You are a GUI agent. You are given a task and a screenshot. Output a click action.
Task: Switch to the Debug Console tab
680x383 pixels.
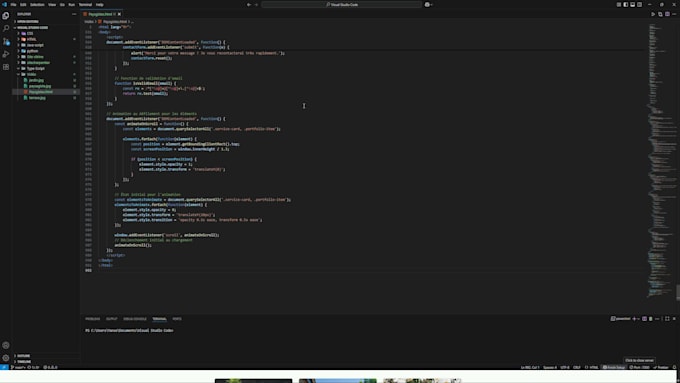click(x=135, y=319)
